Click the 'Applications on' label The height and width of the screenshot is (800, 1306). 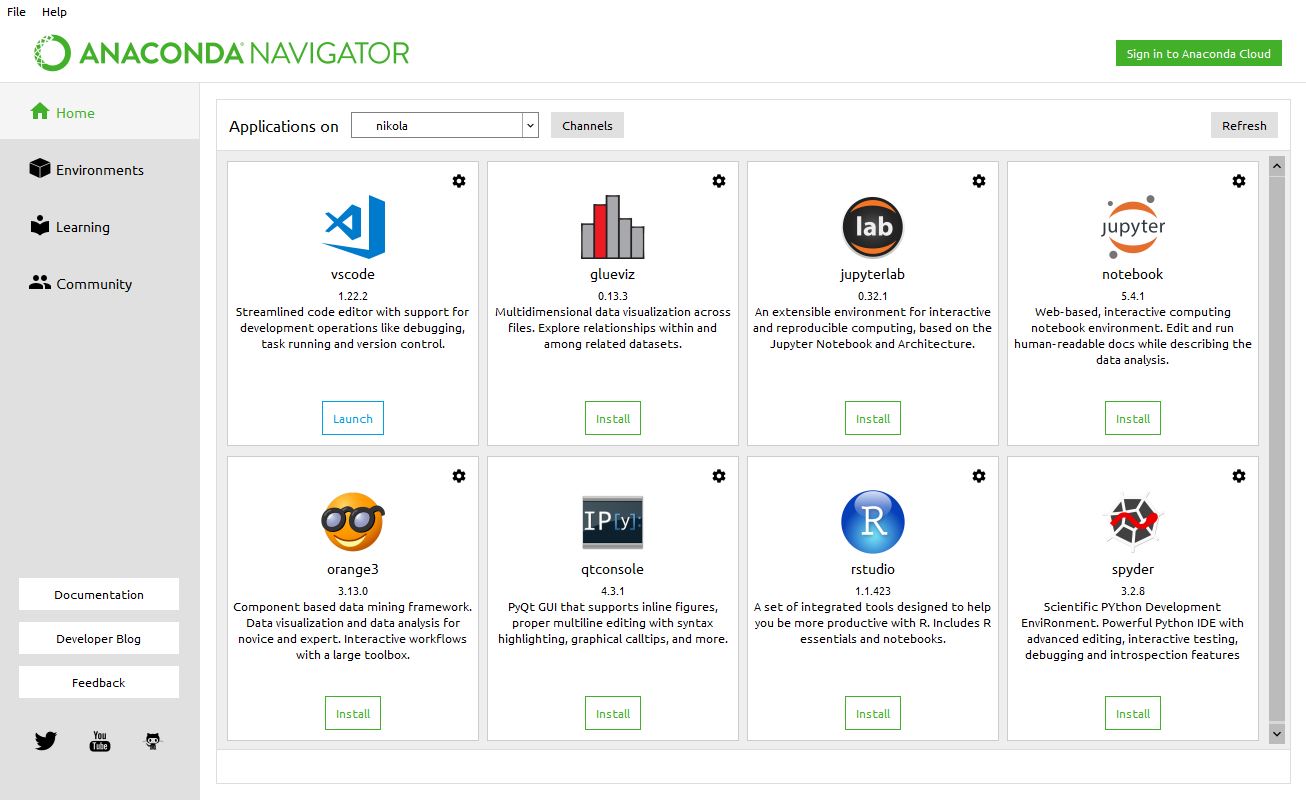tap(284, 126)
